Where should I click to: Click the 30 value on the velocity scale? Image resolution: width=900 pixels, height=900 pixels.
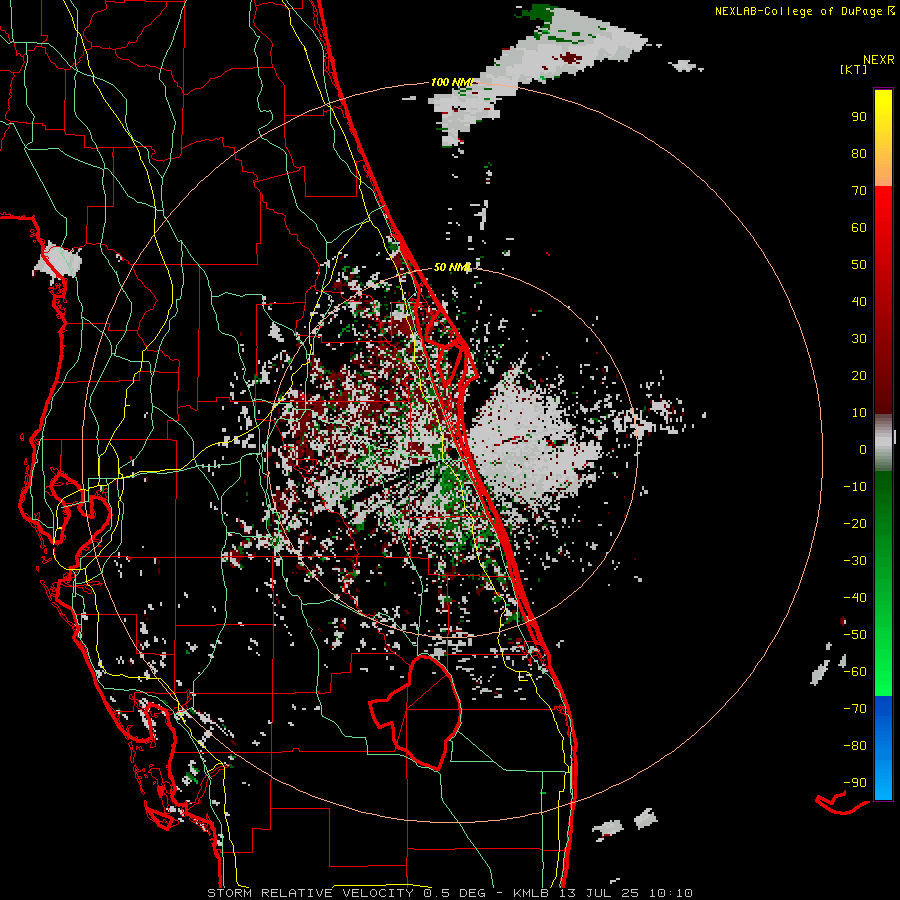pos(859,339)
